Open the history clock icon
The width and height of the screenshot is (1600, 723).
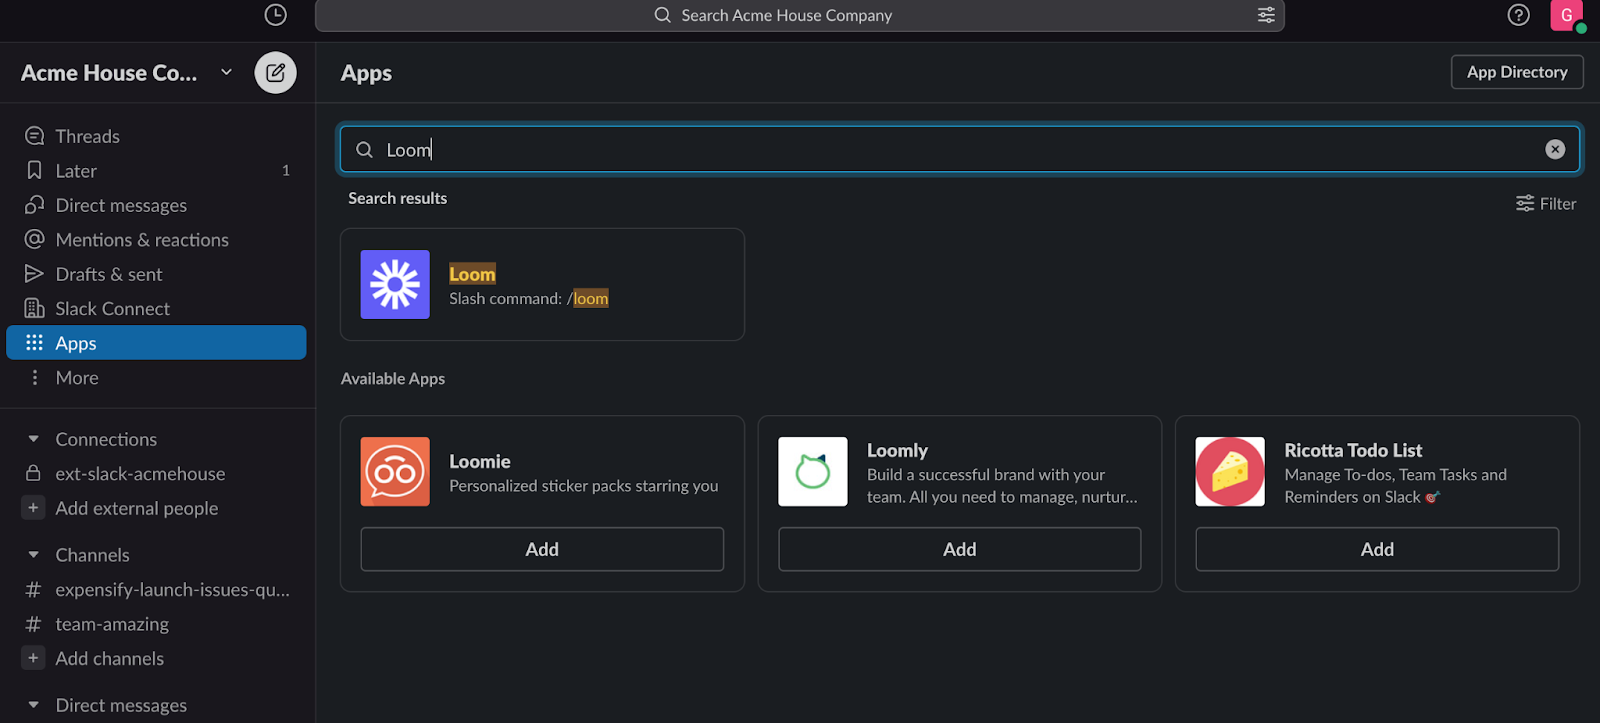tap(275, 15)
